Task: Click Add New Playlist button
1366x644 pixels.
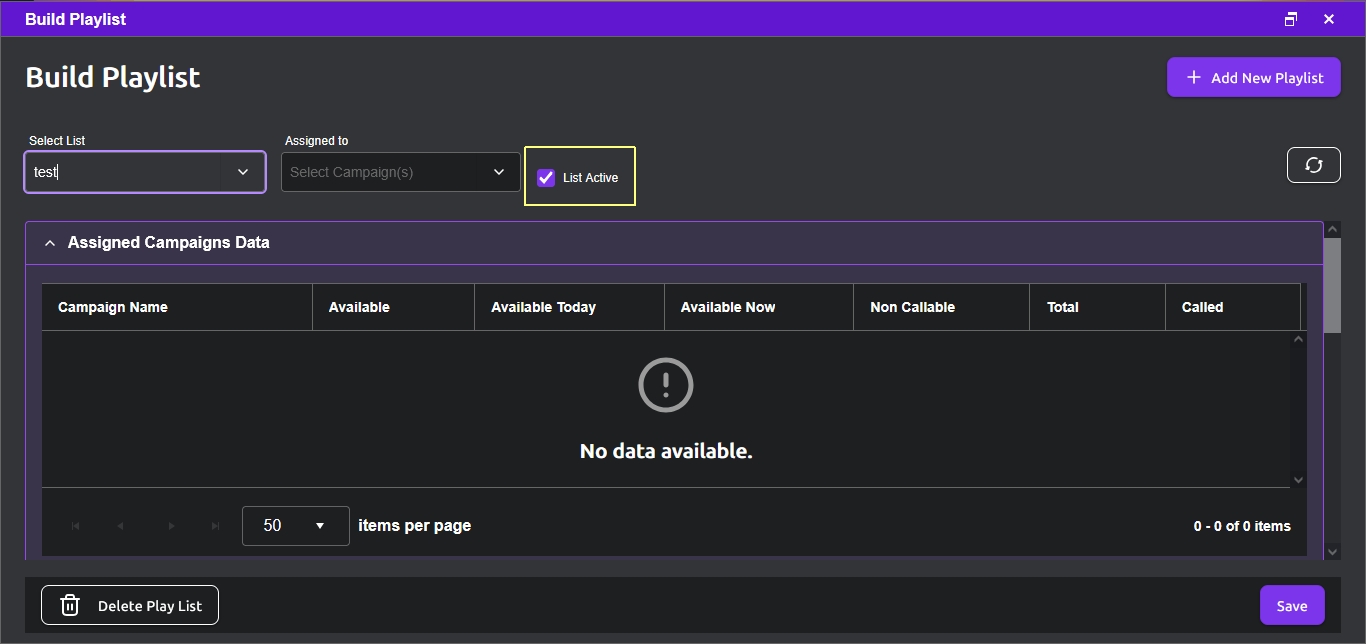Action: tap(1254, 77)
